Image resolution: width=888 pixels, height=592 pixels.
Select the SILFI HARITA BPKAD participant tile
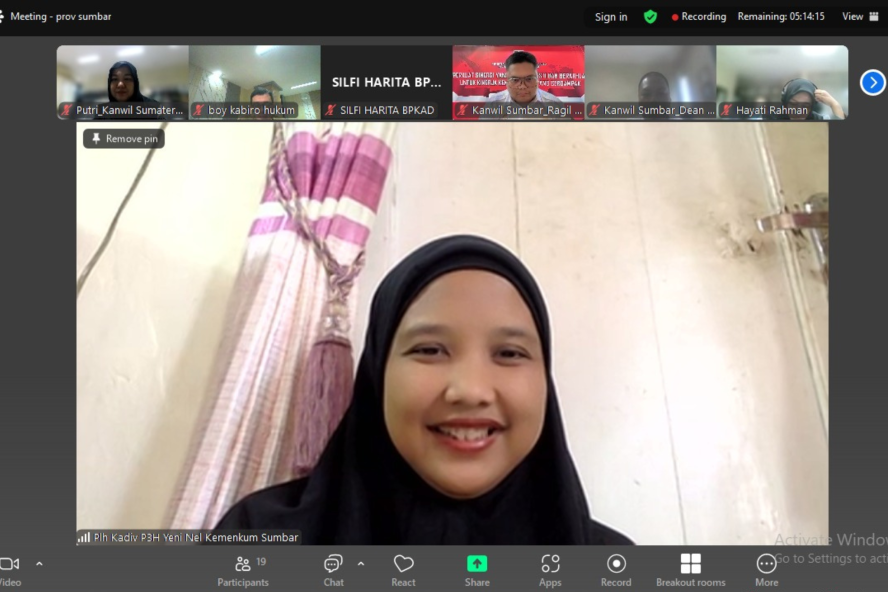(x=386, y=82)
